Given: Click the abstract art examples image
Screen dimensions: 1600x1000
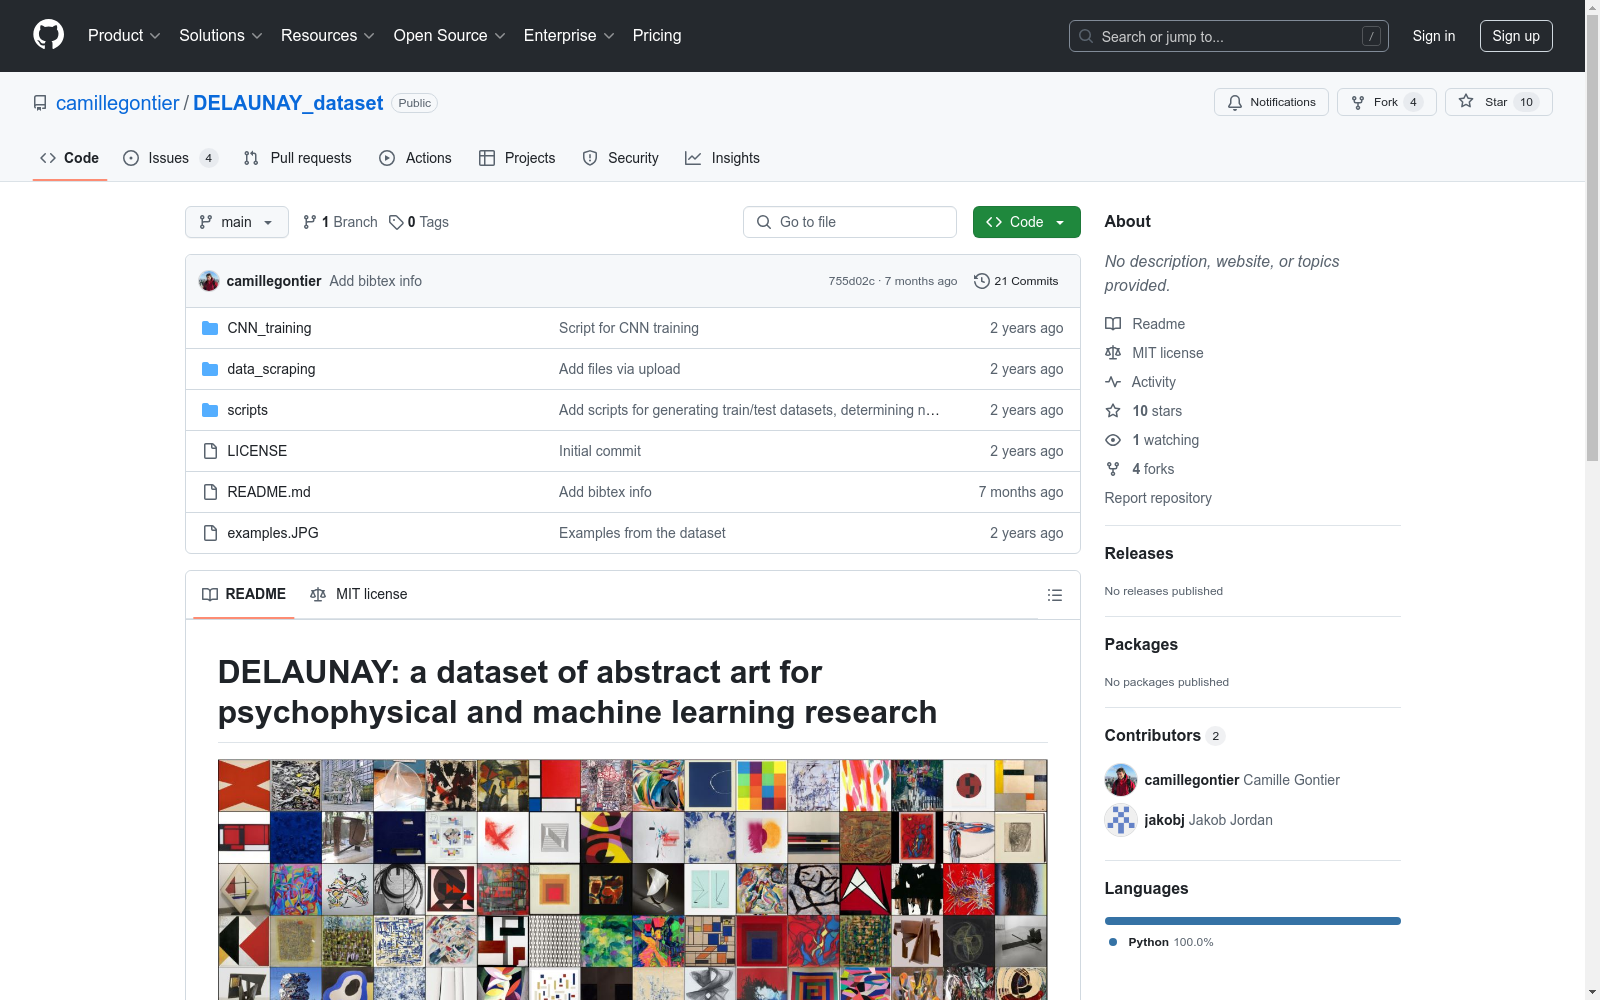Looking at the screenshot, I should 633,880.
